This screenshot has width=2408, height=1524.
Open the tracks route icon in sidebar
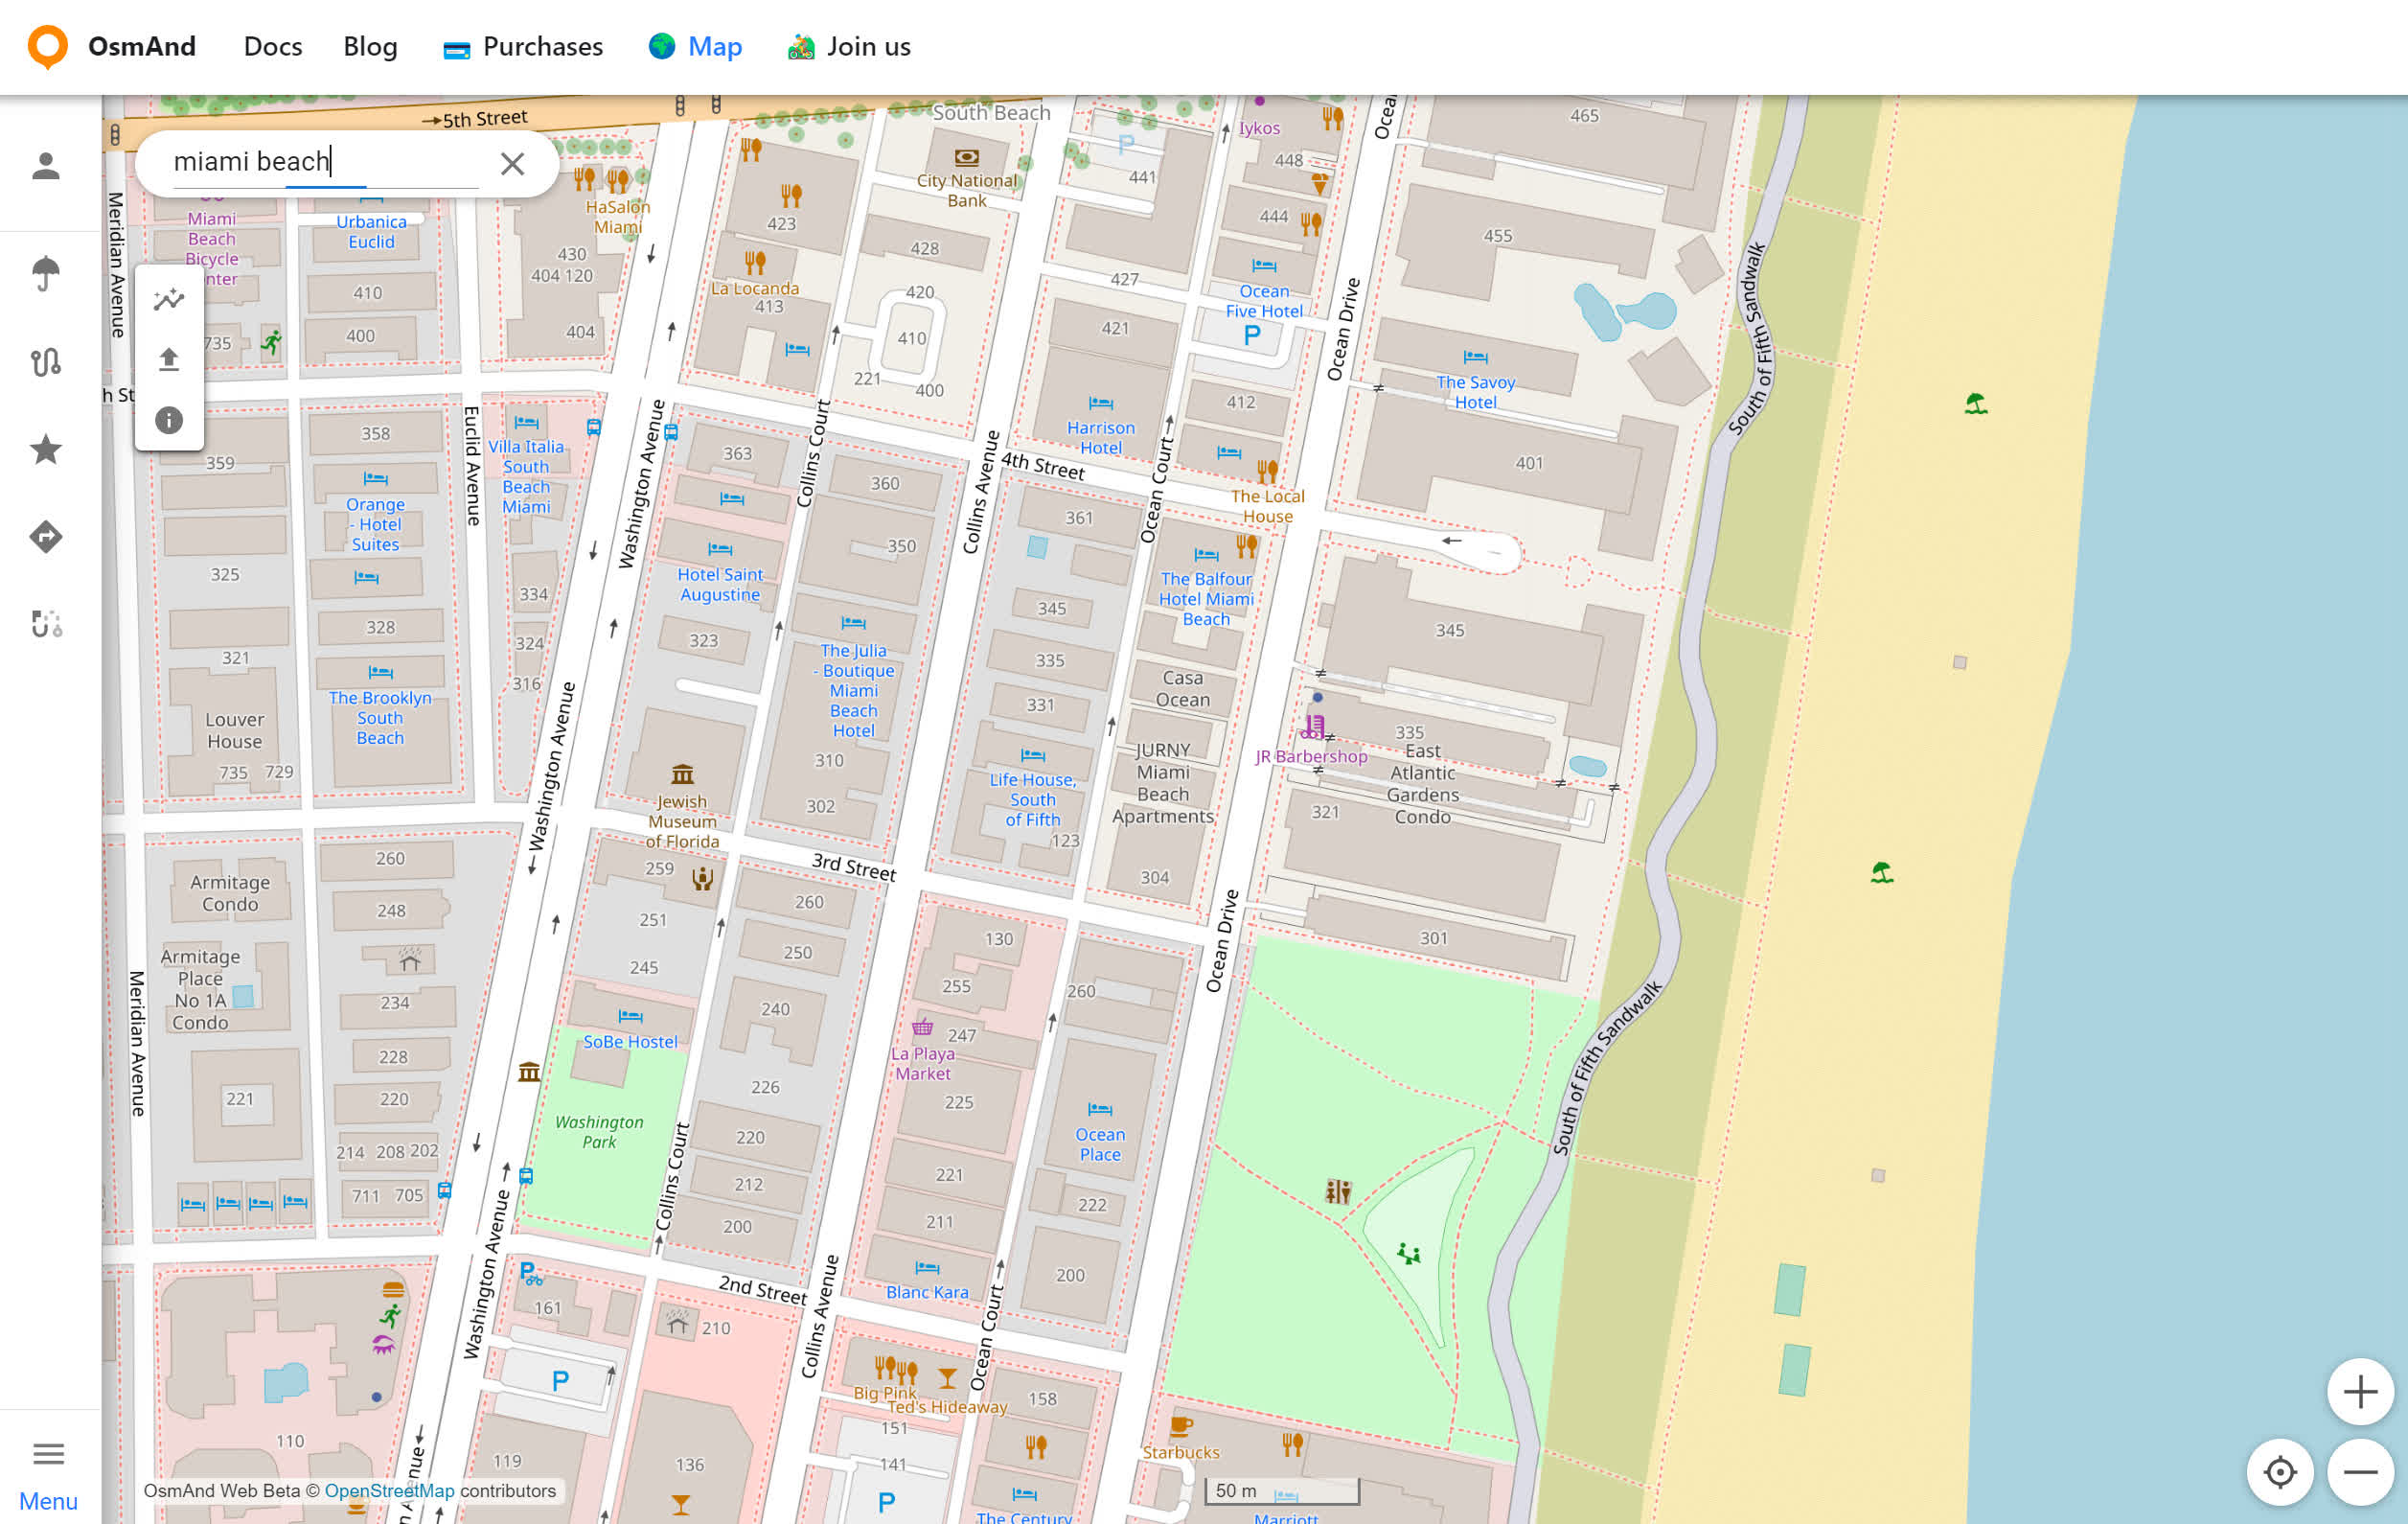[x=46, y=361]
